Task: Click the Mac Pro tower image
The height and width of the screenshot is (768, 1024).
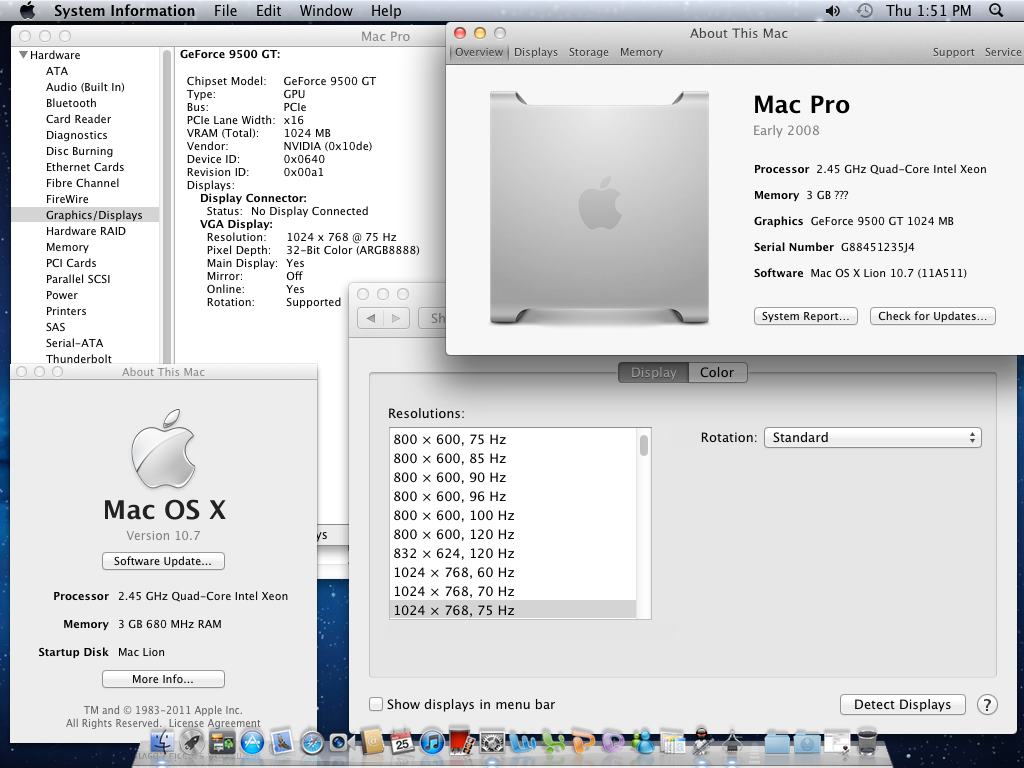Action: pos(600,208)
